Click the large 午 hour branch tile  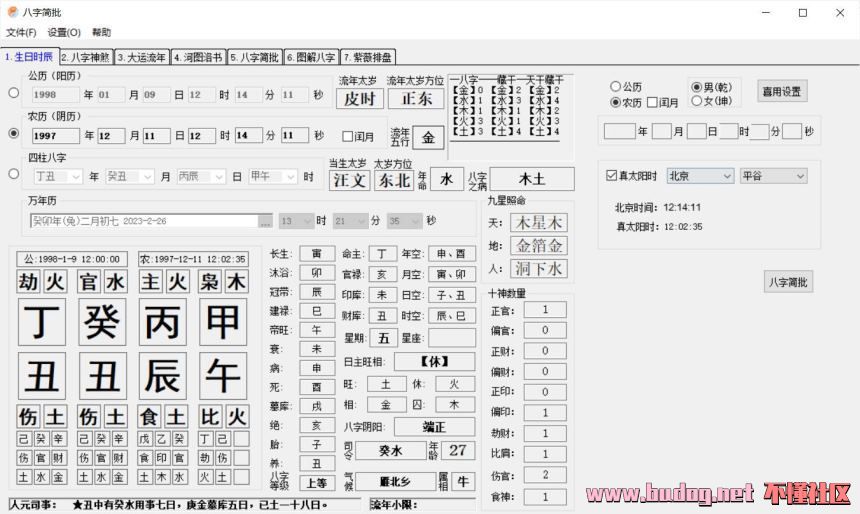click(x=222, y=377)
